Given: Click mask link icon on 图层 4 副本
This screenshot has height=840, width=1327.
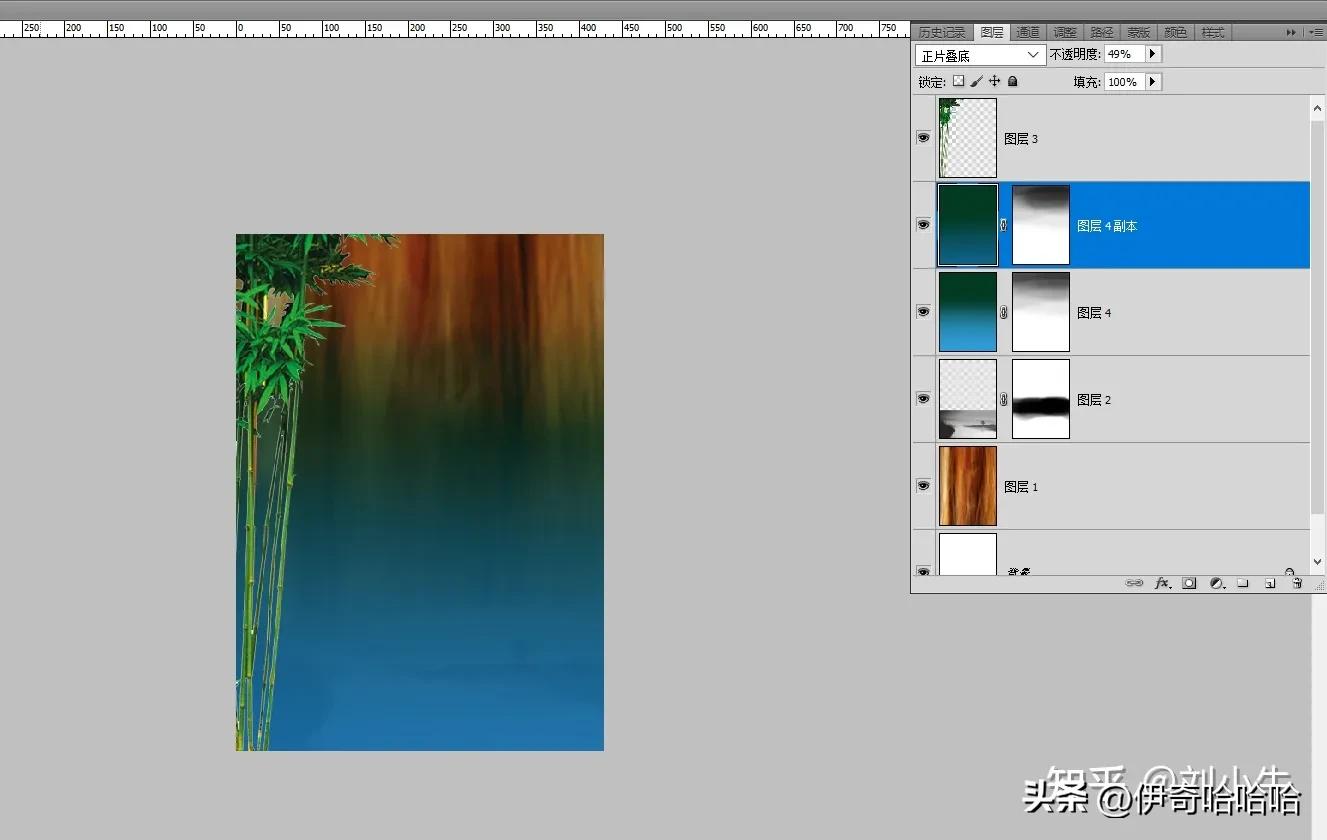Looking at the screenshot, I should coord(1004,225).
